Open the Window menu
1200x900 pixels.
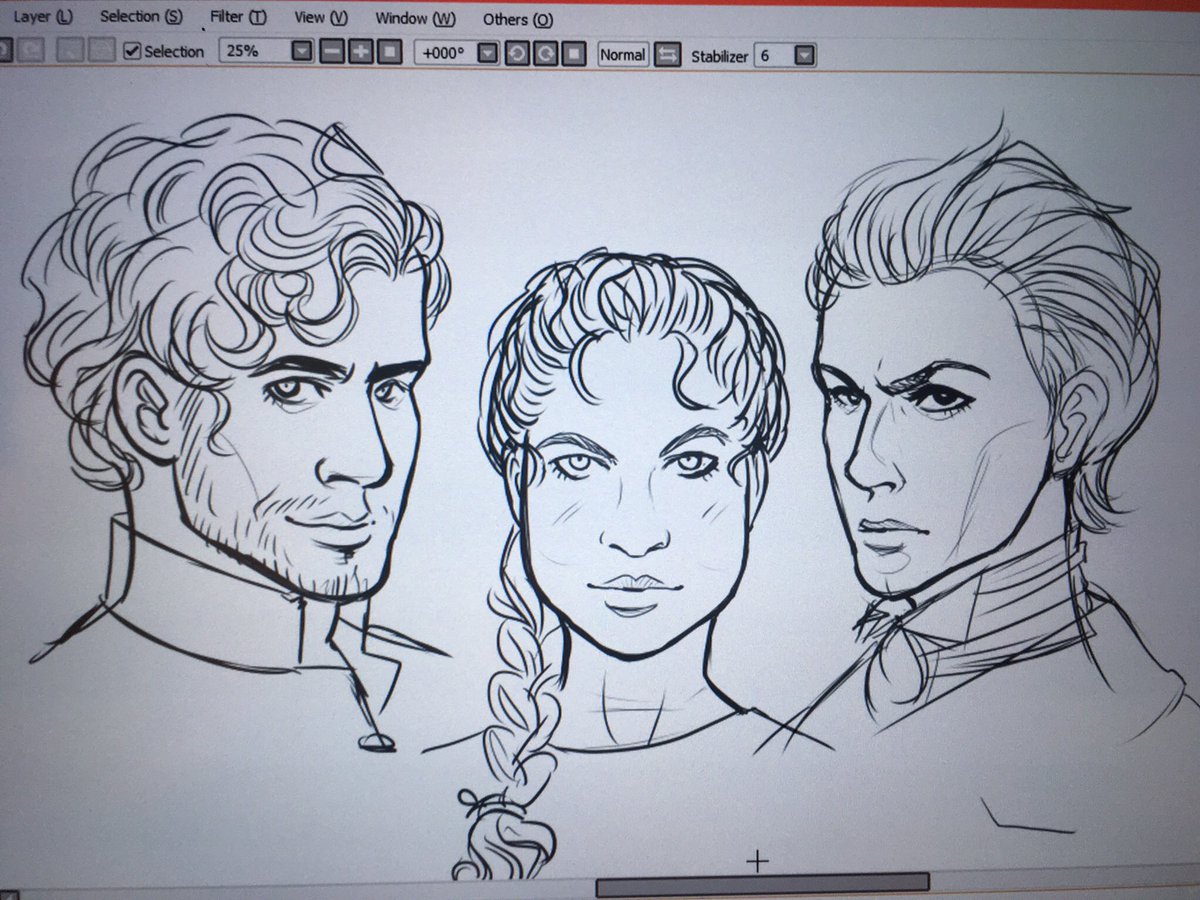pyautogui.click(x=415, y=19)
